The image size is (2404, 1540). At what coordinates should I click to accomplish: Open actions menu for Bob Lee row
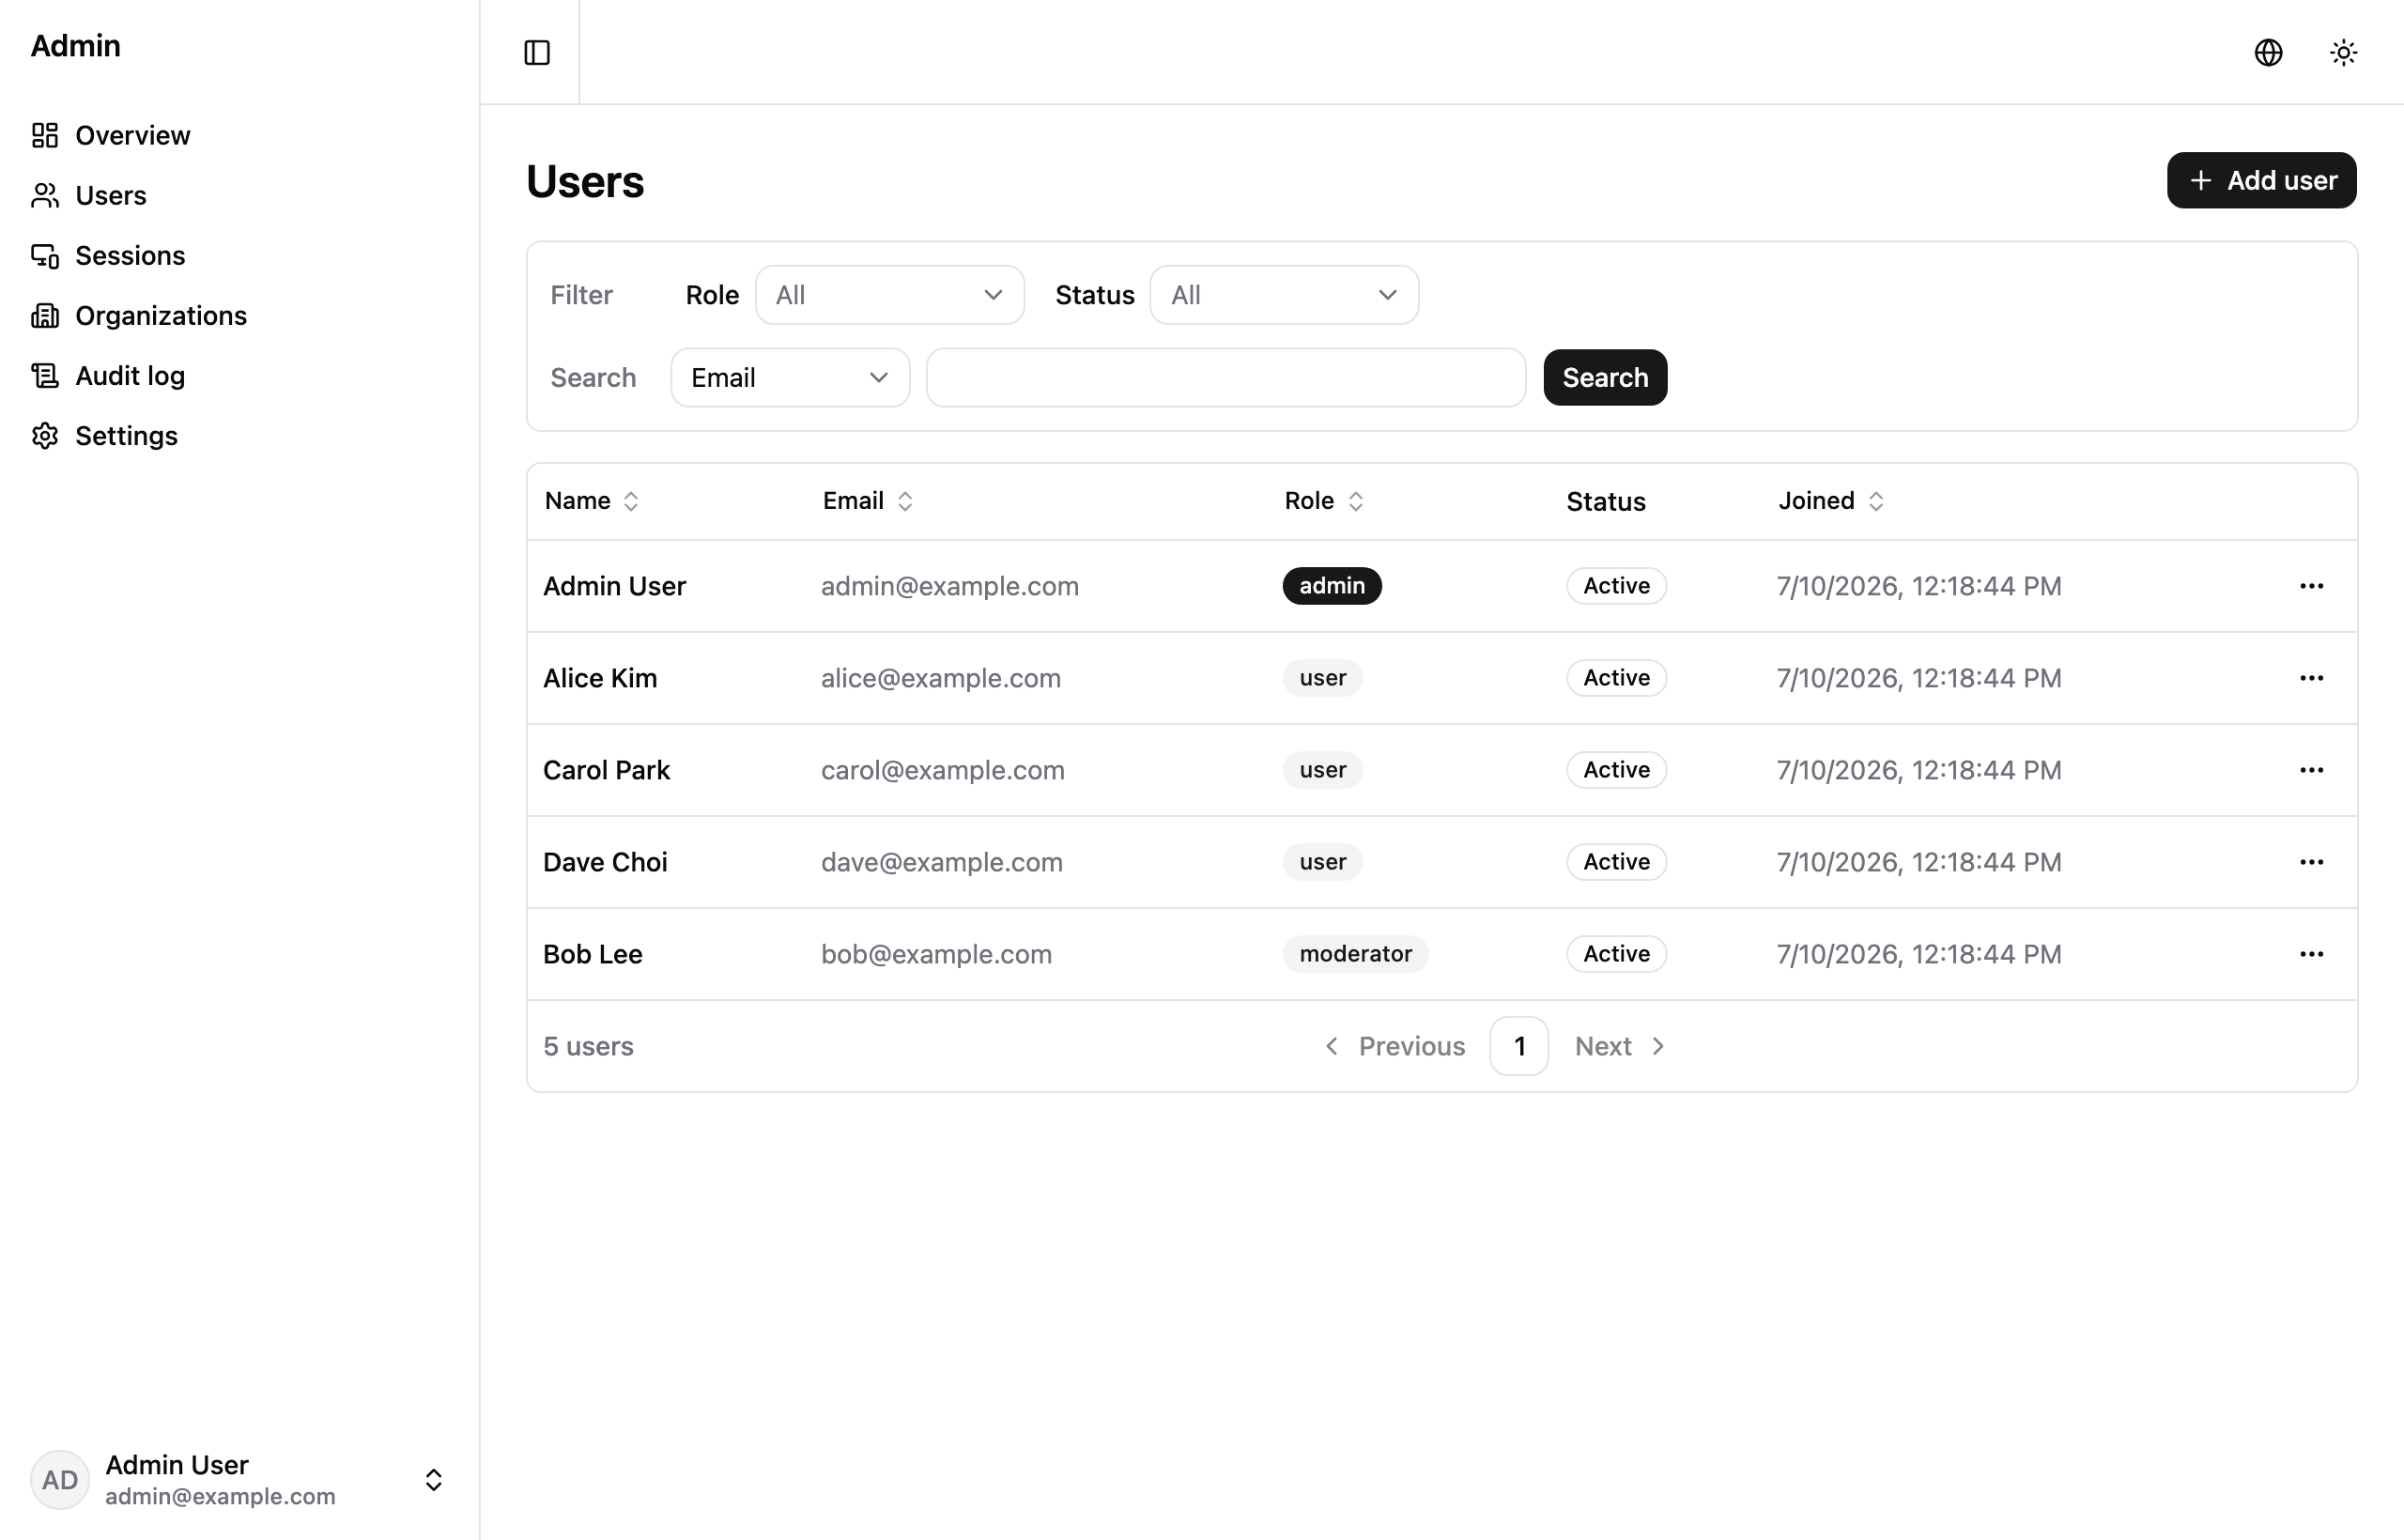click(x=2311, y=954)
